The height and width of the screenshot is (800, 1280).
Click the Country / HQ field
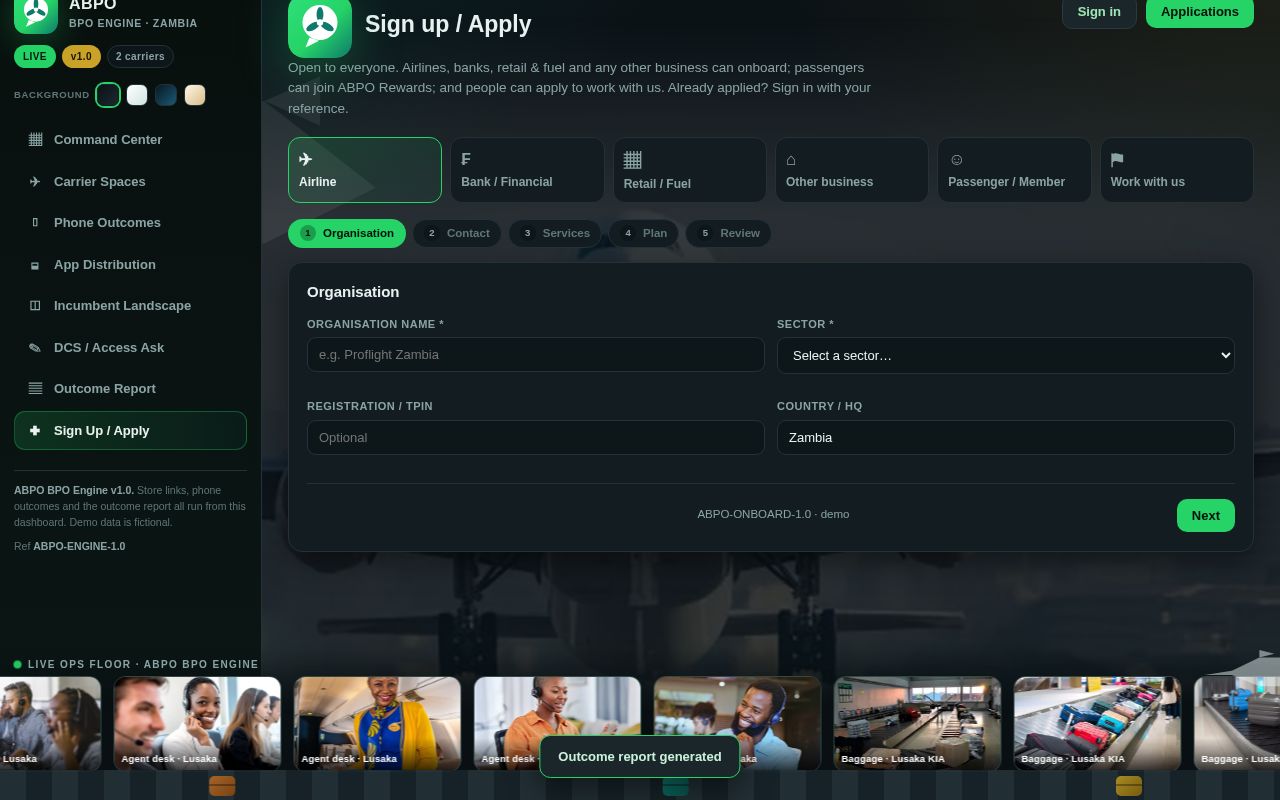click(x=1006, y=437)
